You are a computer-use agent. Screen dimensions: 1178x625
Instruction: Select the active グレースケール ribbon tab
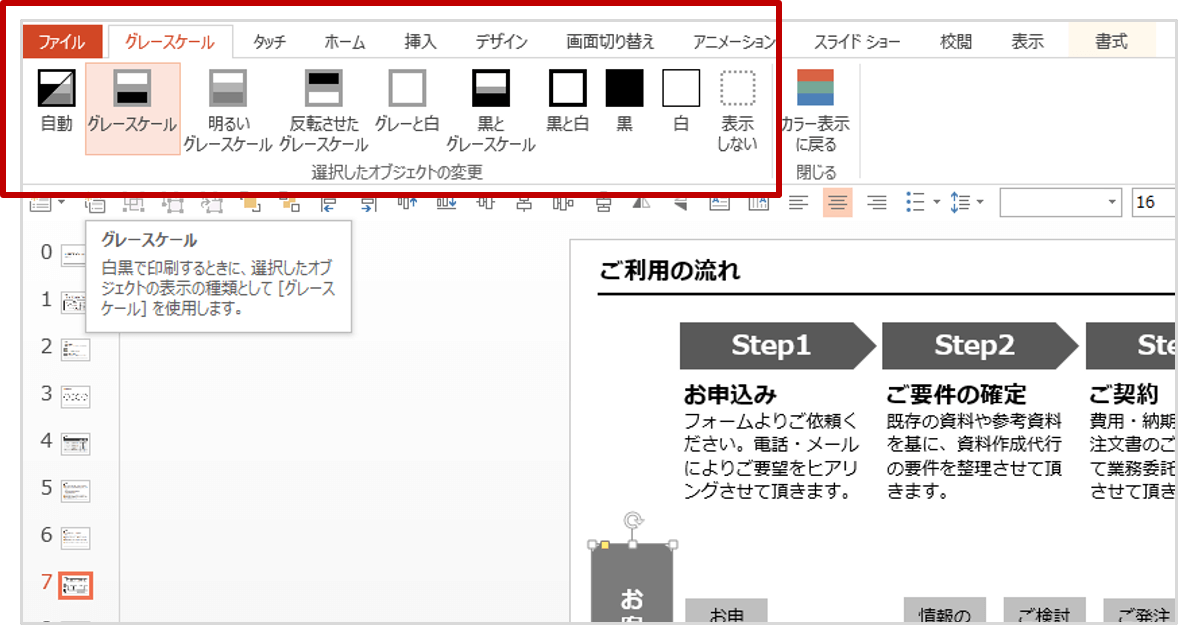(170, 41)
